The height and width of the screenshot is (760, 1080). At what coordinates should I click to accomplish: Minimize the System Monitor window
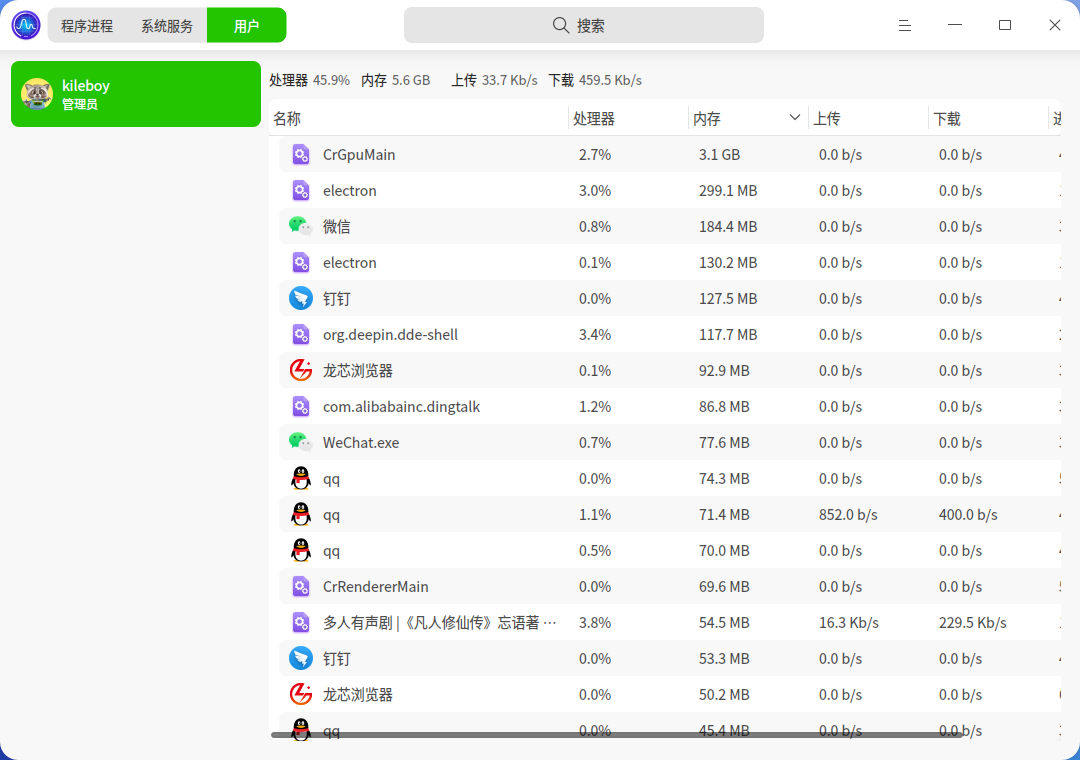[955, 25]
